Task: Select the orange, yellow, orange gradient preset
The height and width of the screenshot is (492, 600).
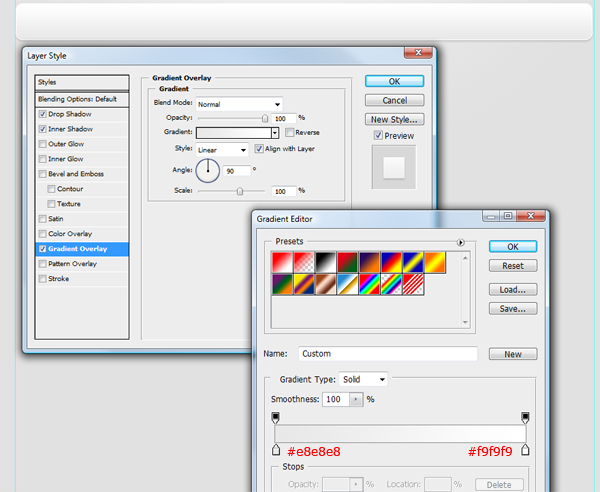Action: click(x=435, y=262)
